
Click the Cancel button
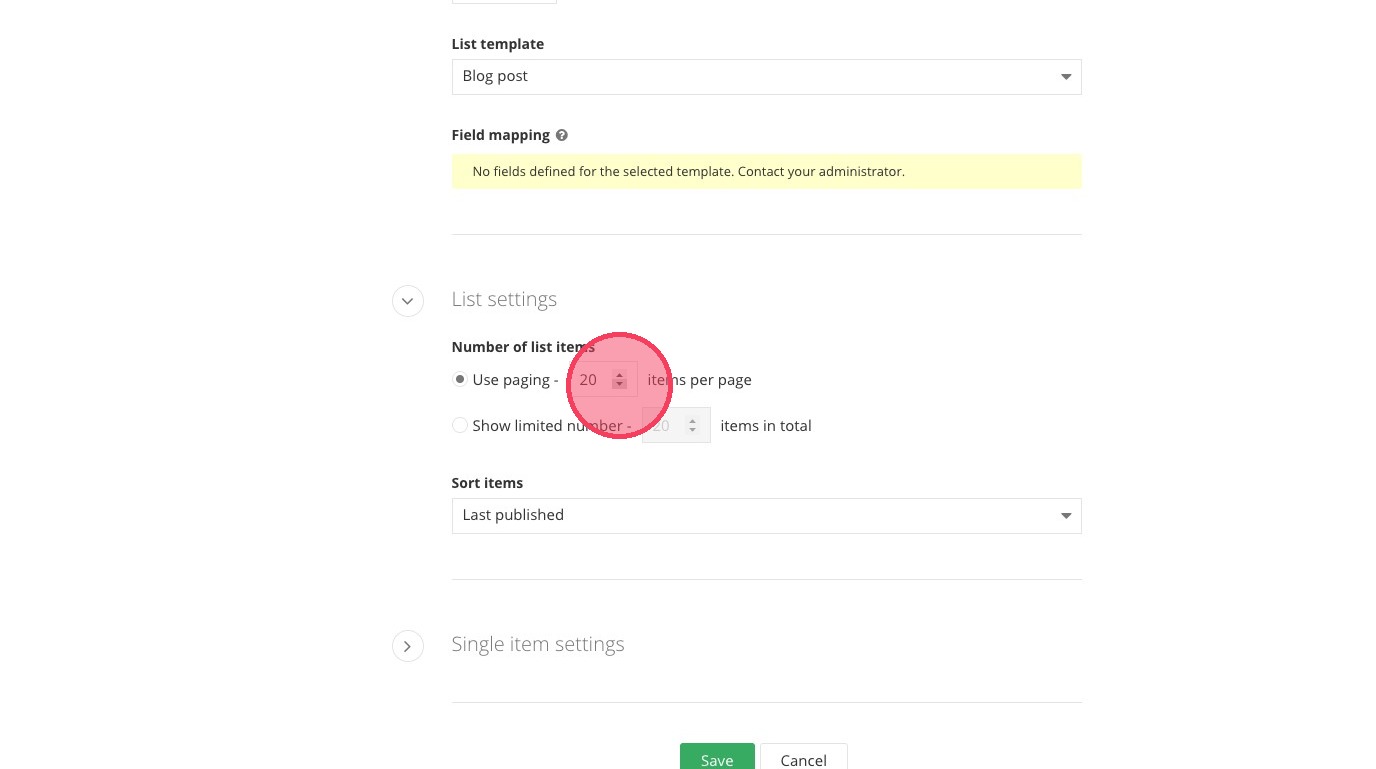point(803,759)
